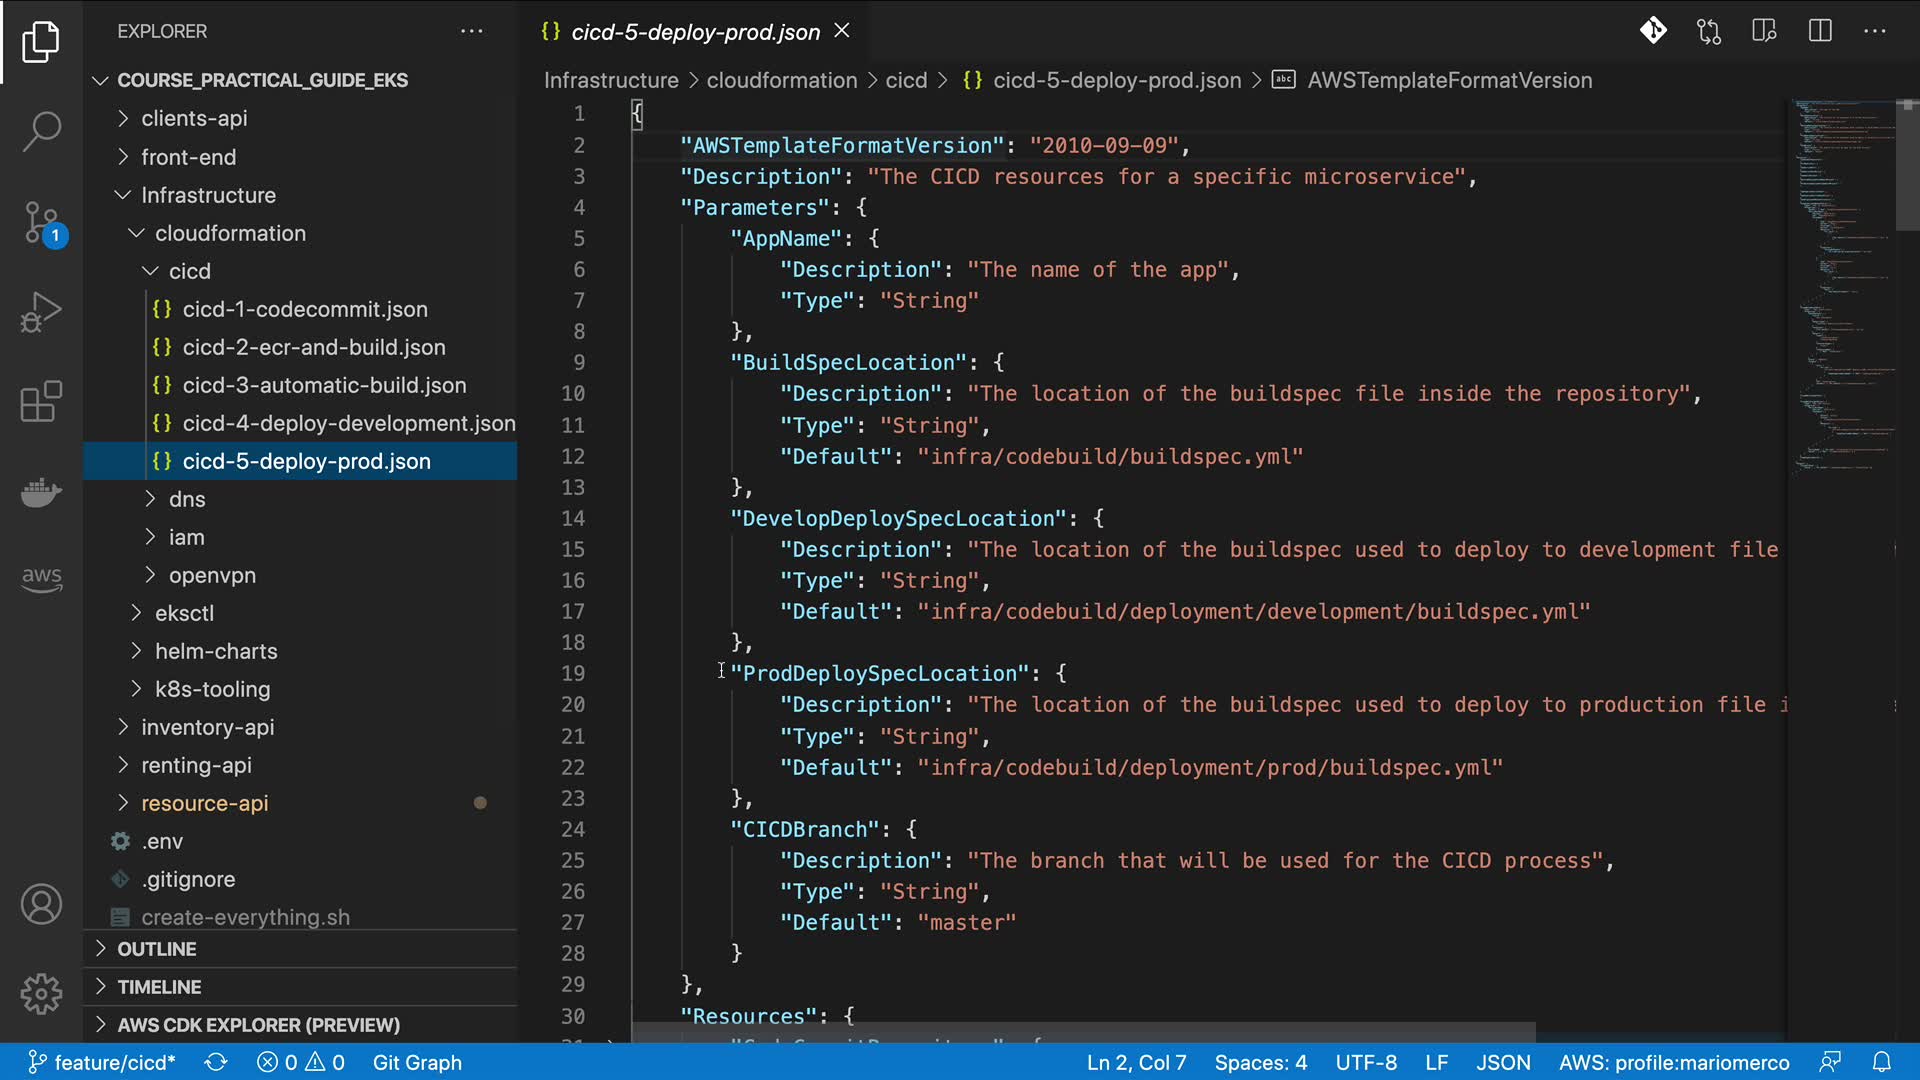Open Run and Debug view

tap(41, 312)
